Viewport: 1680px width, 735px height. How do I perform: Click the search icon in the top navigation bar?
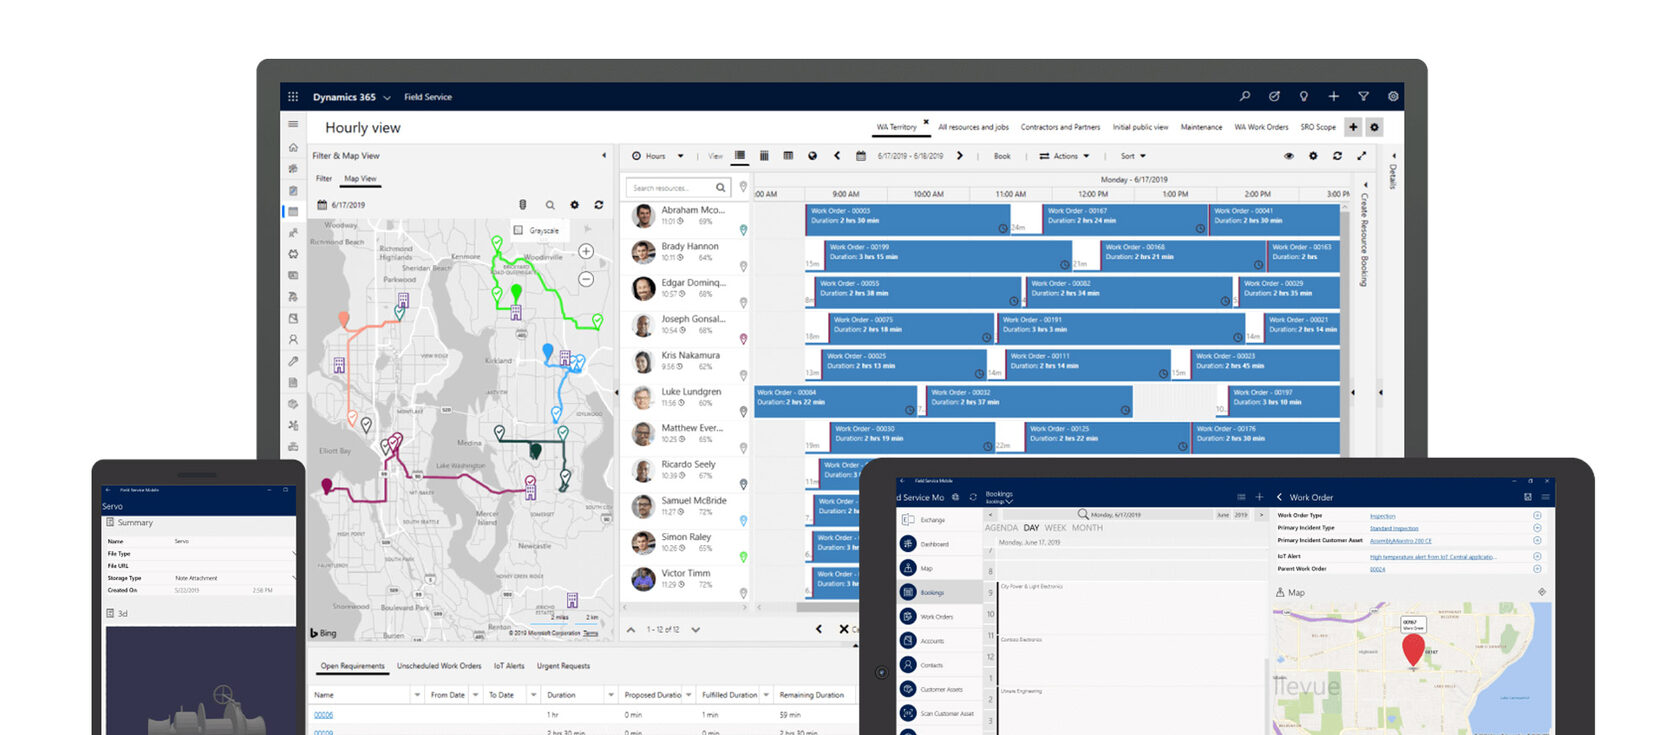(1245, 97)
